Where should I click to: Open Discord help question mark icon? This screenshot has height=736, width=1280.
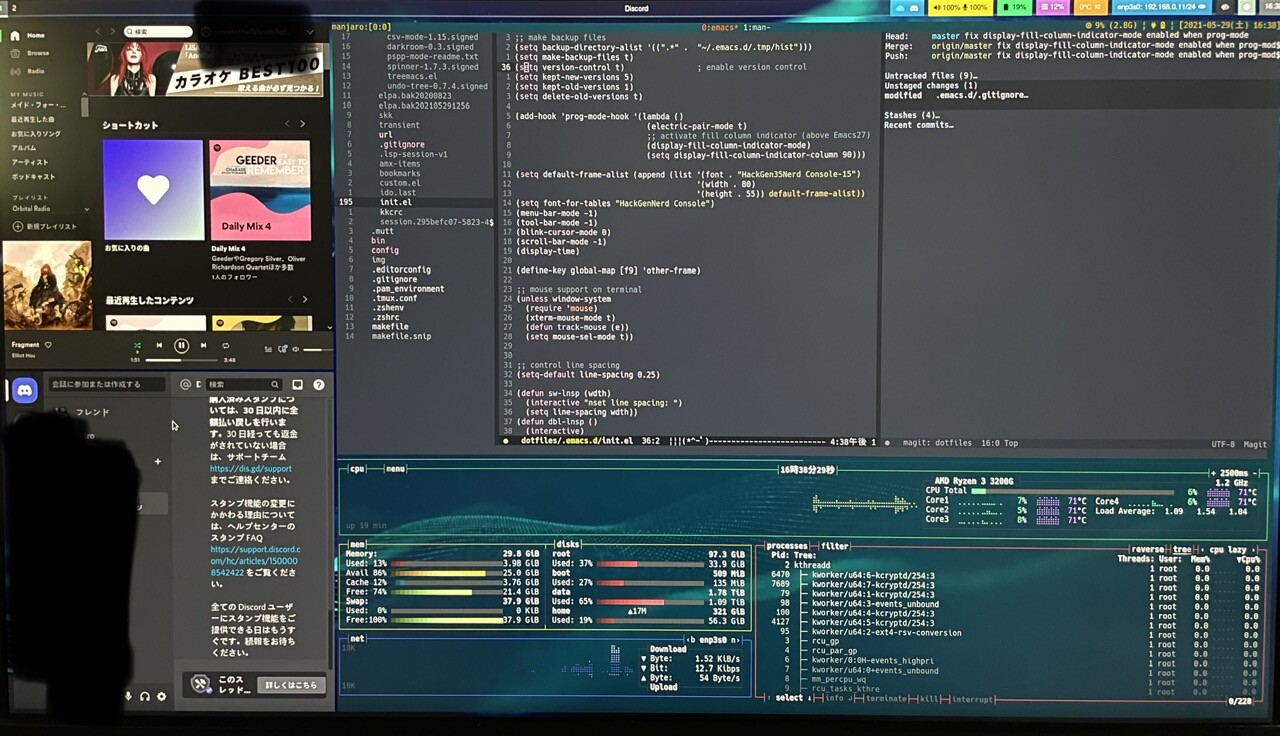point(318,384)
